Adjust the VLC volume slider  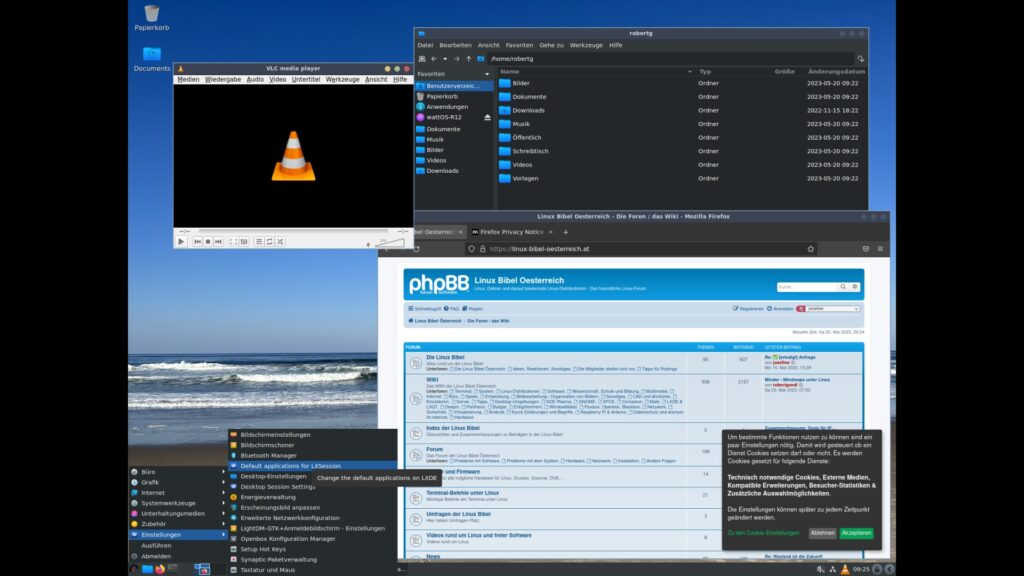tap(390, 242)
